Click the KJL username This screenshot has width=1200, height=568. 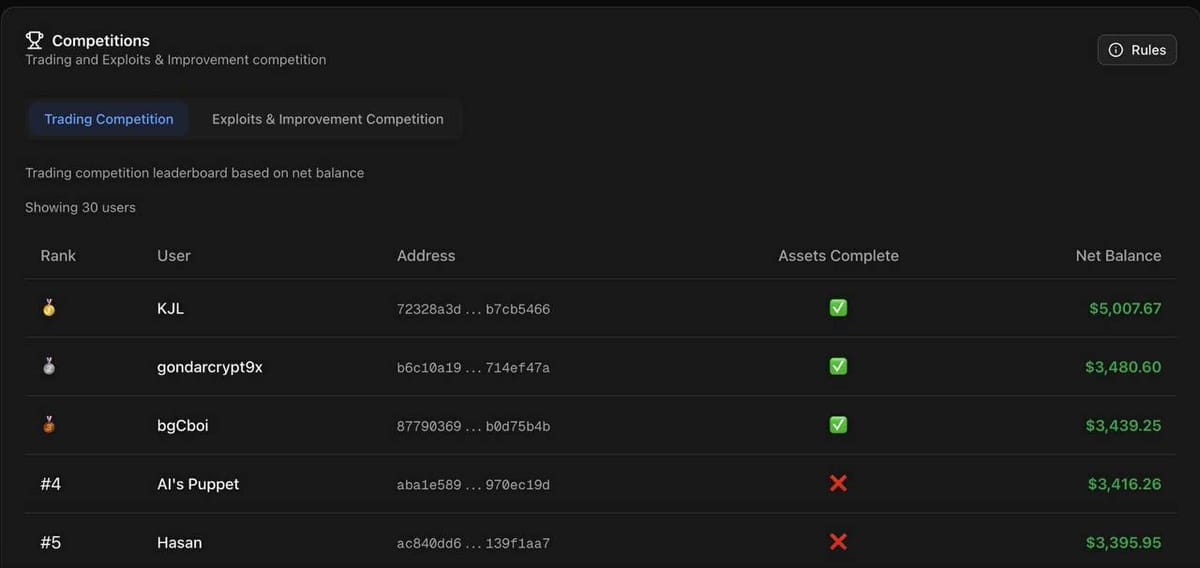pyautogui.click(x=170, y=308)
